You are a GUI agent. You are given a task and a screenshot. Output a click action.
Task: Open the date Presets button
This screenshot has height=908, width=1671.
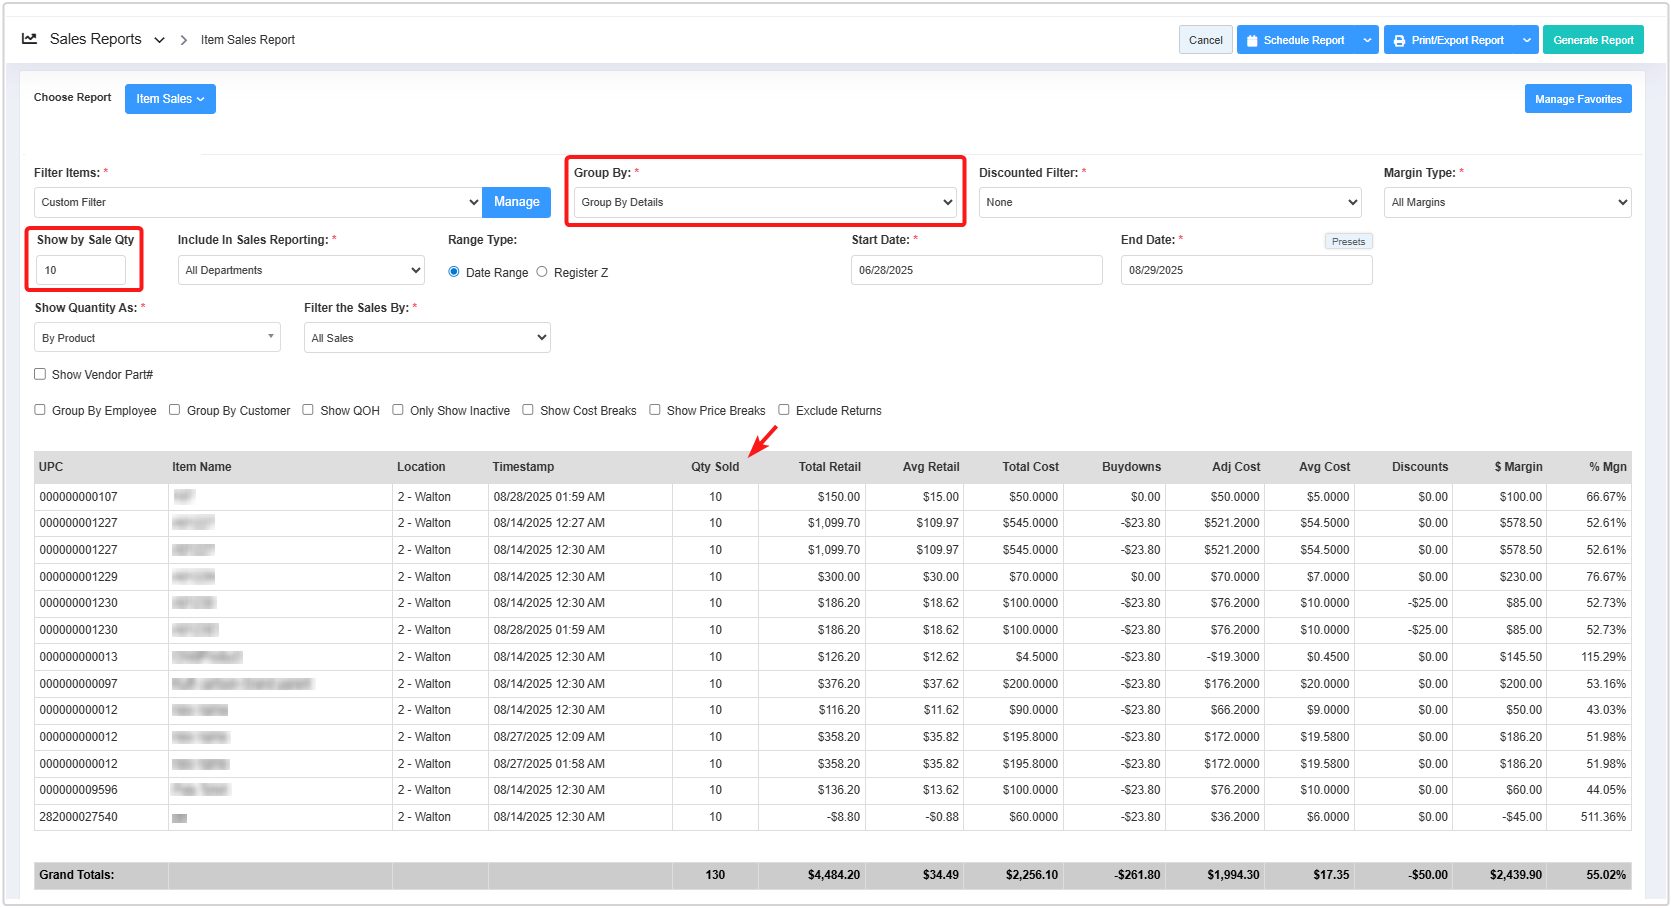tap(1347, 241)
